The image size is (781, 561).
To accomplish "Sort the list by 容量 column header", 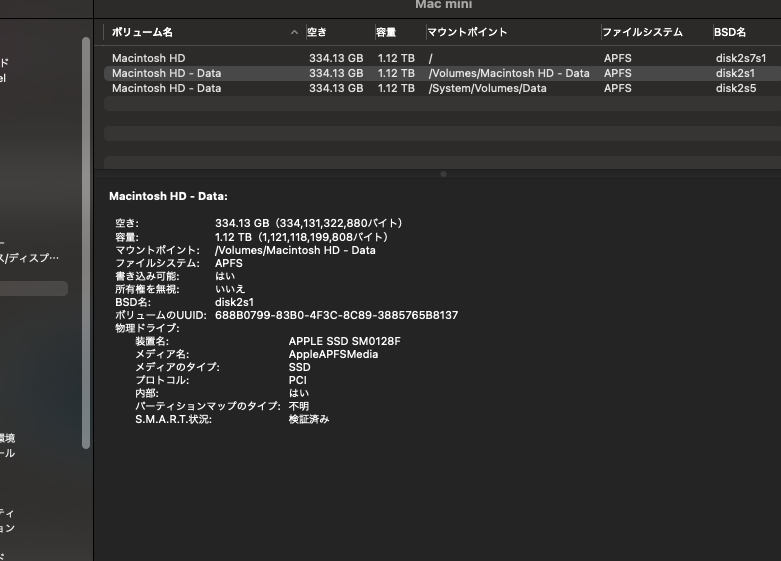I will (387, 33).
